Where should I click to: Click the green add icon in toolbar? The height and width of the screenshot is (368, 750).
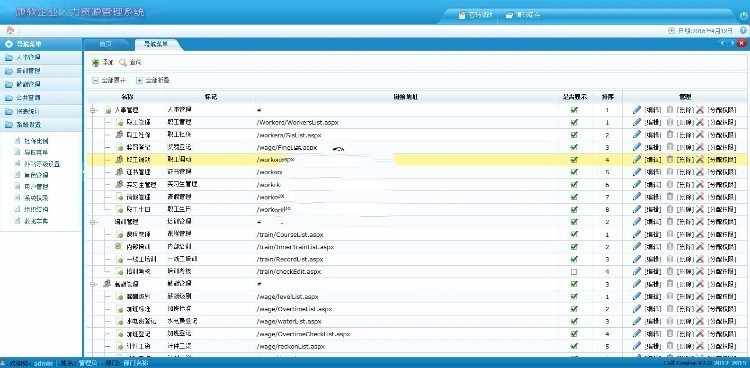pyautogui.click(x=95, y=63)
